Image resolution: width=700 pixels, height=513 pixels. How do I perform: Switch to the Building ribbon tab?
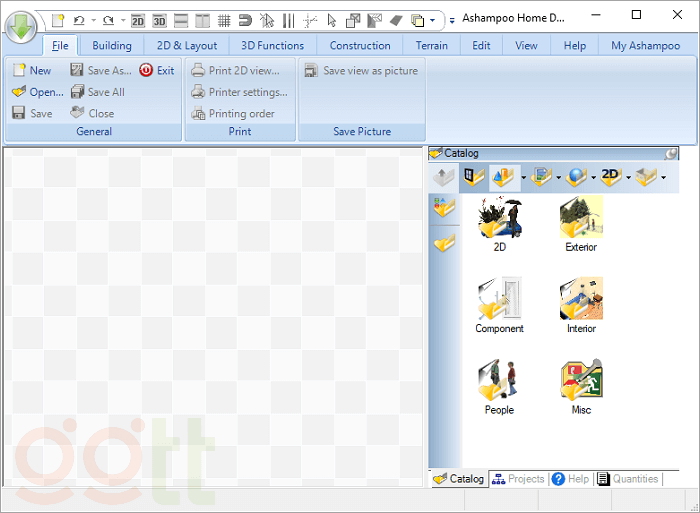pos(112,45)
